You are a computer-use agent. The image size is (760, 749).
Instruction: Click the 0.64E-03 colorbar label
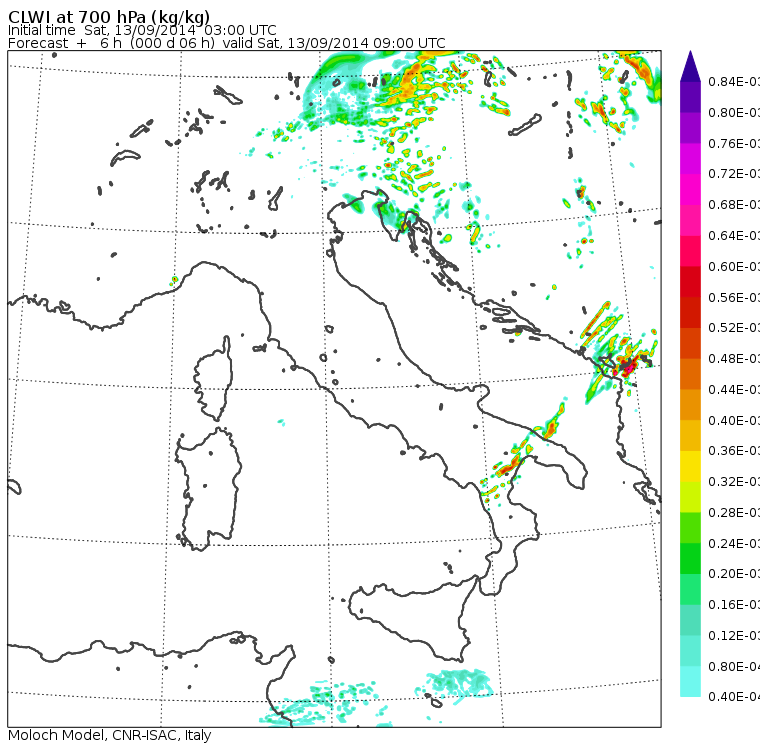[x=734, y=236]
